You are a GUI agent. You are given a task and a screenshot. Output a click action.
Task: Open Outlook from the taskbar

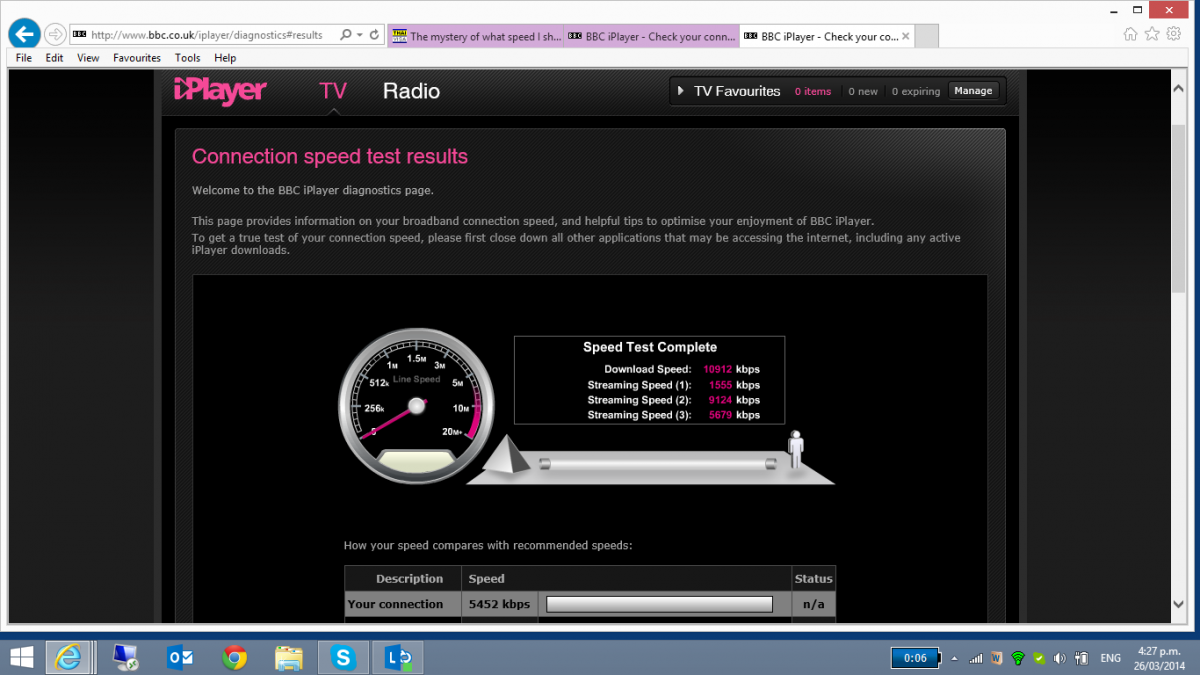[181, 657]
